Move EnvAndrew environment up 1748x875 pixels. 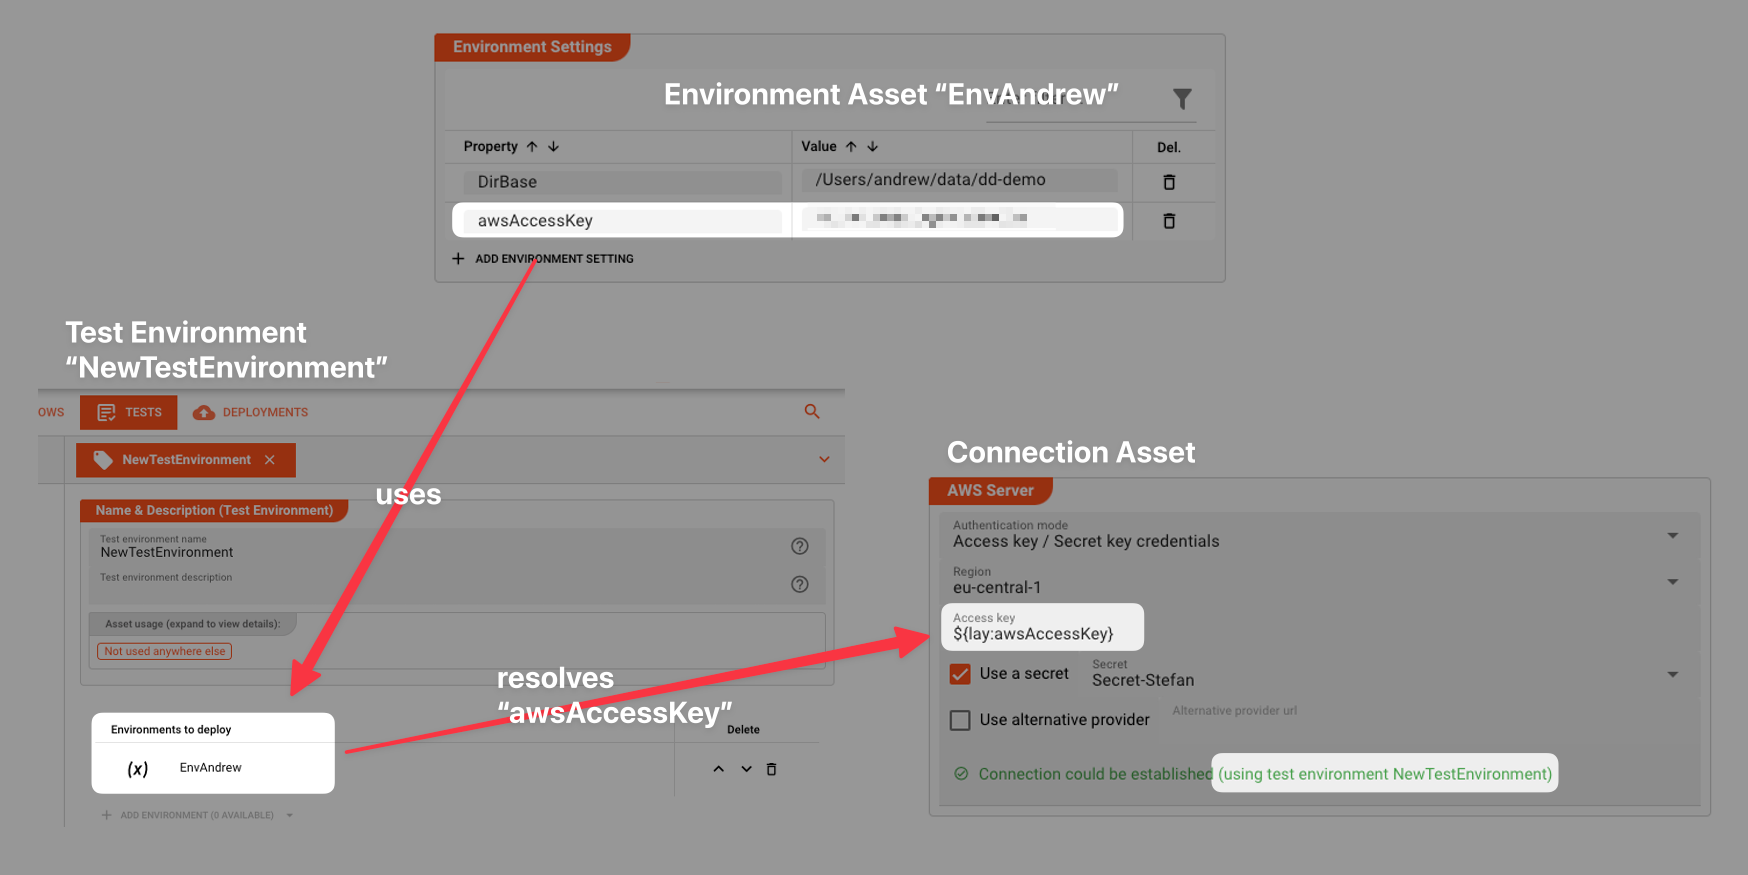point(718,769)
